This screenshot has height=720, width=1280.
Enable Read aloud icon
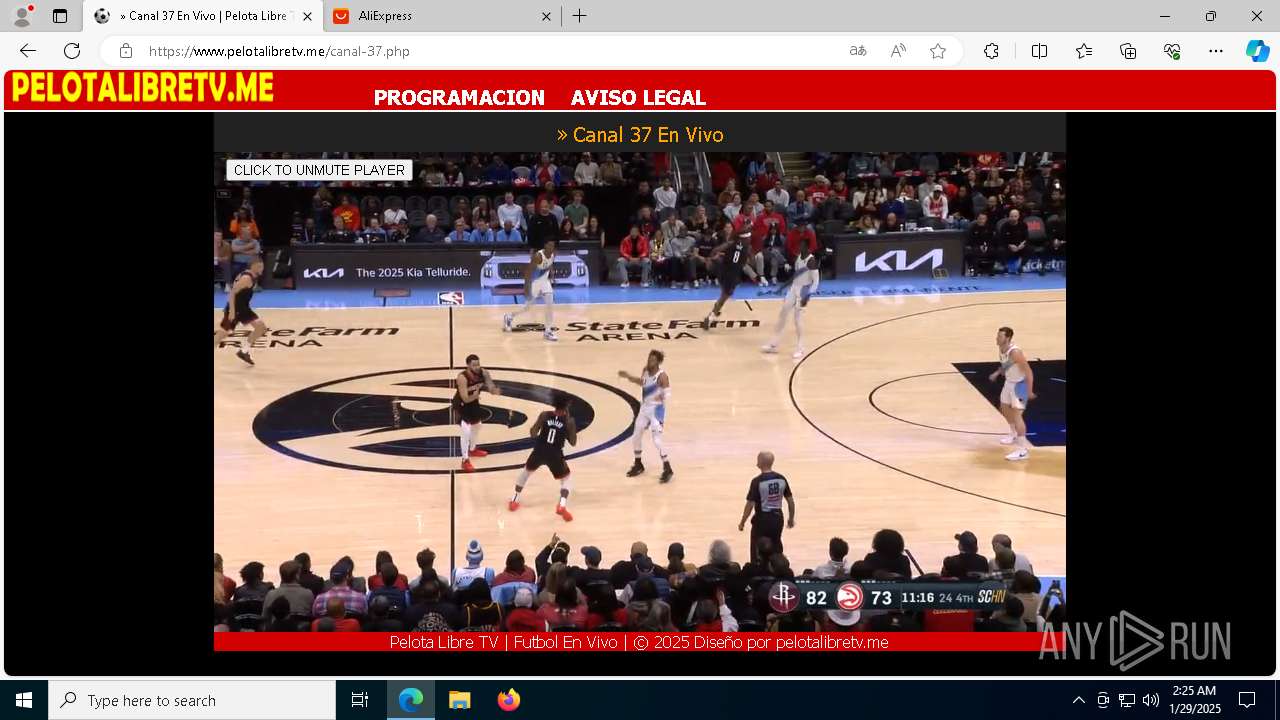898,51
